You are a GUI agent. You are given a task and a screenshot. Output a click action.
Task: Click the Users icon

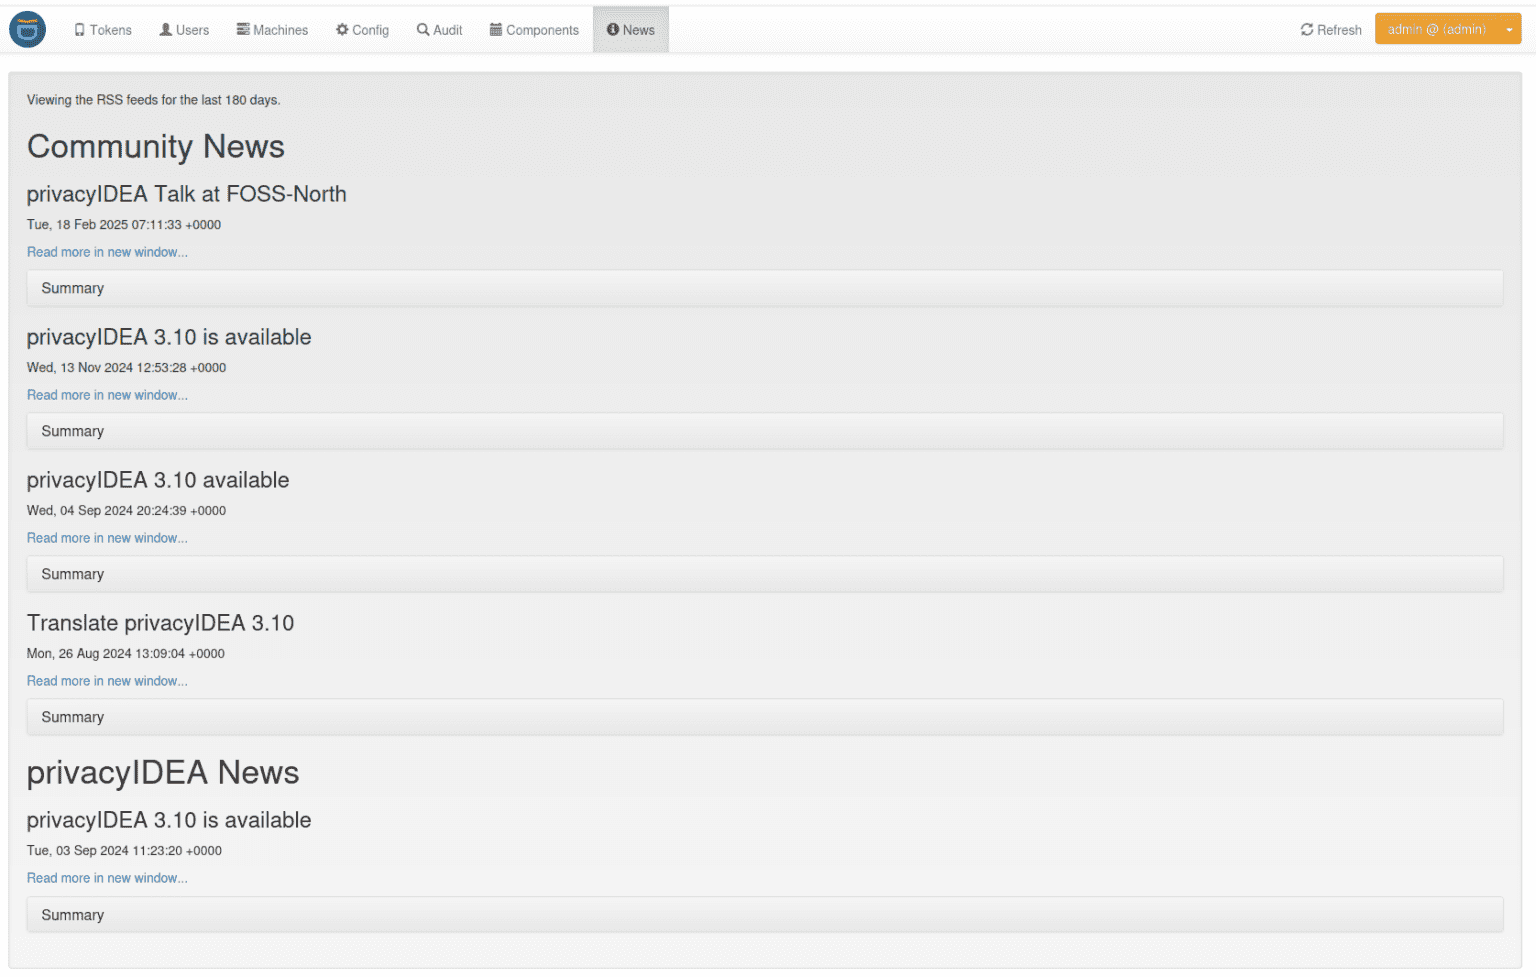tap(165, 29)
